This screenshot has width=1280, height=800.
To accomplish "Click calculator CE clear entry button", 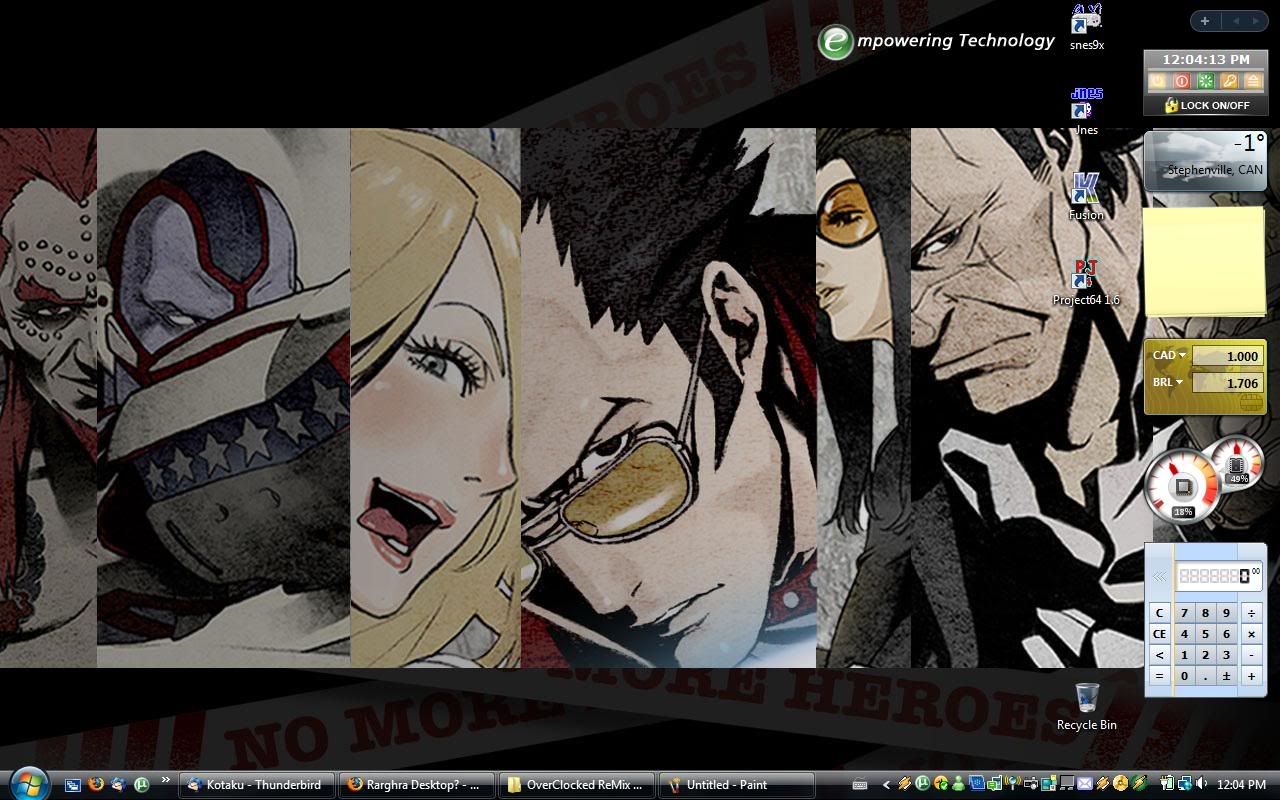I will [x=1160, y=634].
